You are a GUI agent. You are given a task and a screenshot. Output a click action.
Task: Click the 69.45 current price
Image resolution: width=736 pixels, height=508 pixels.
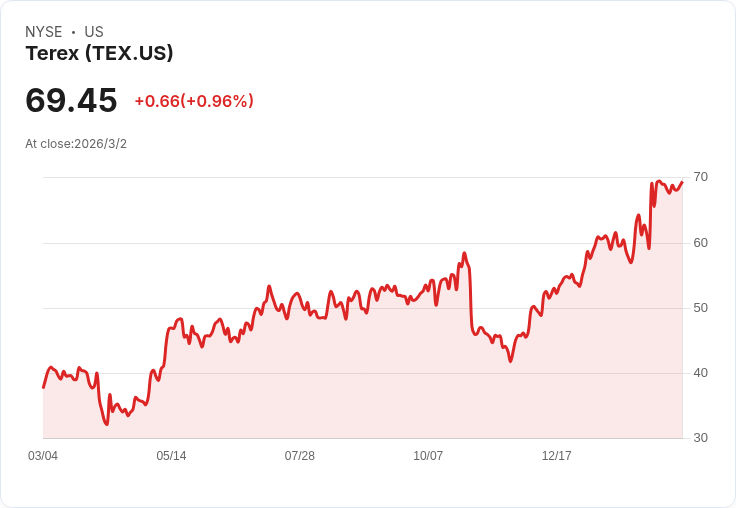pos(71,100)
